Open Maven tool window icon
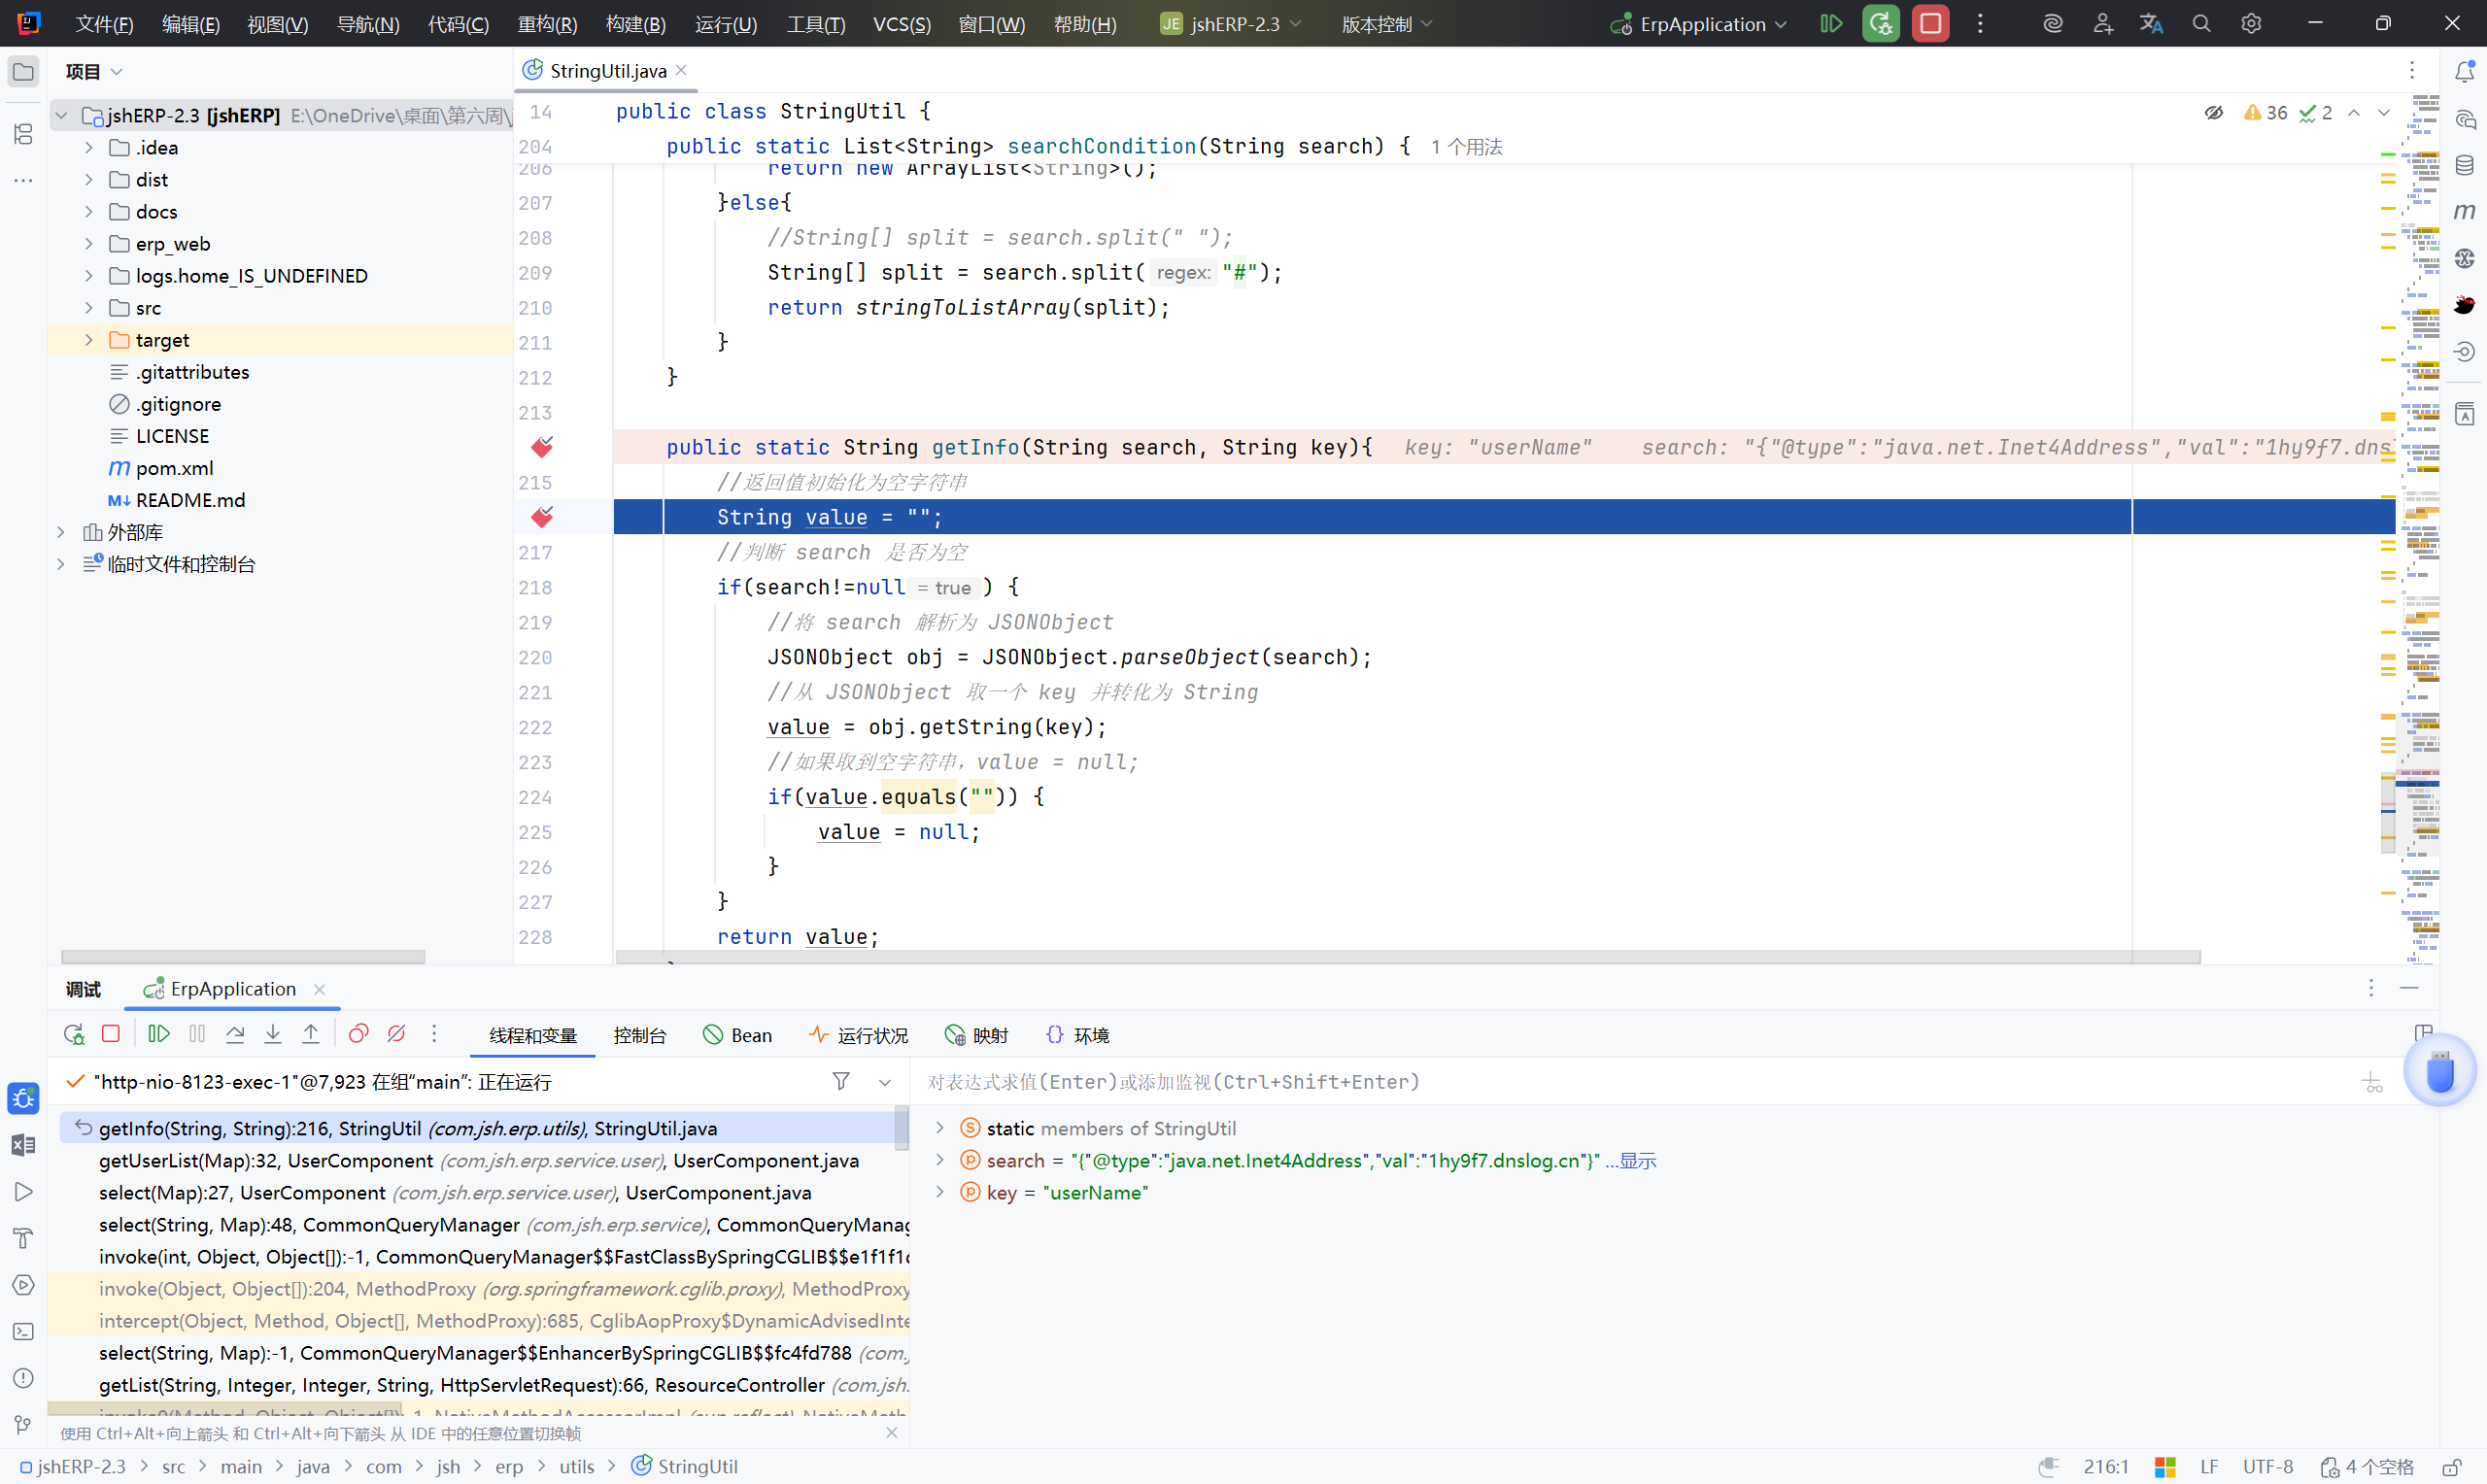Viewport: 2487px width, 1484px height. click(2464, 211)
